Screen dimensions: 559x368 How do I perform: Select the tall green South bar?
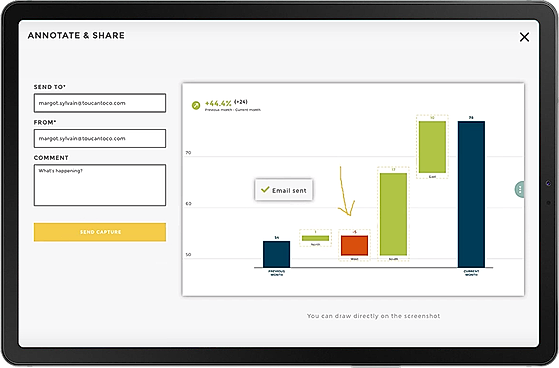click(393, 214)
